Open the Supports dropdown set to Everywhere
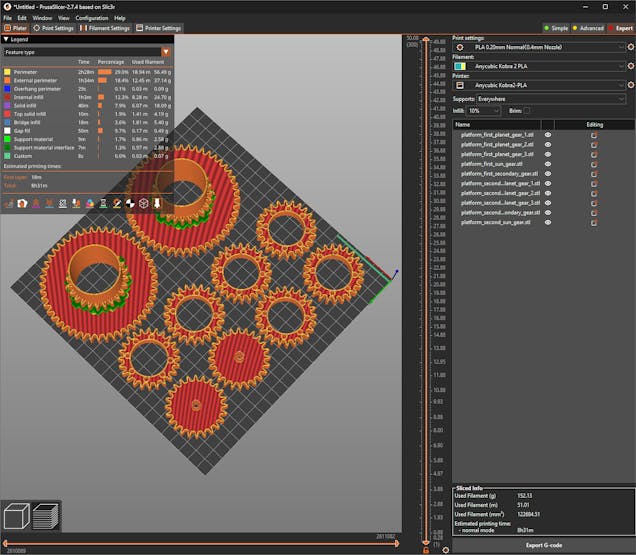Image resolution: width=636 pixels, height=555 pixels. click(552, 100)
